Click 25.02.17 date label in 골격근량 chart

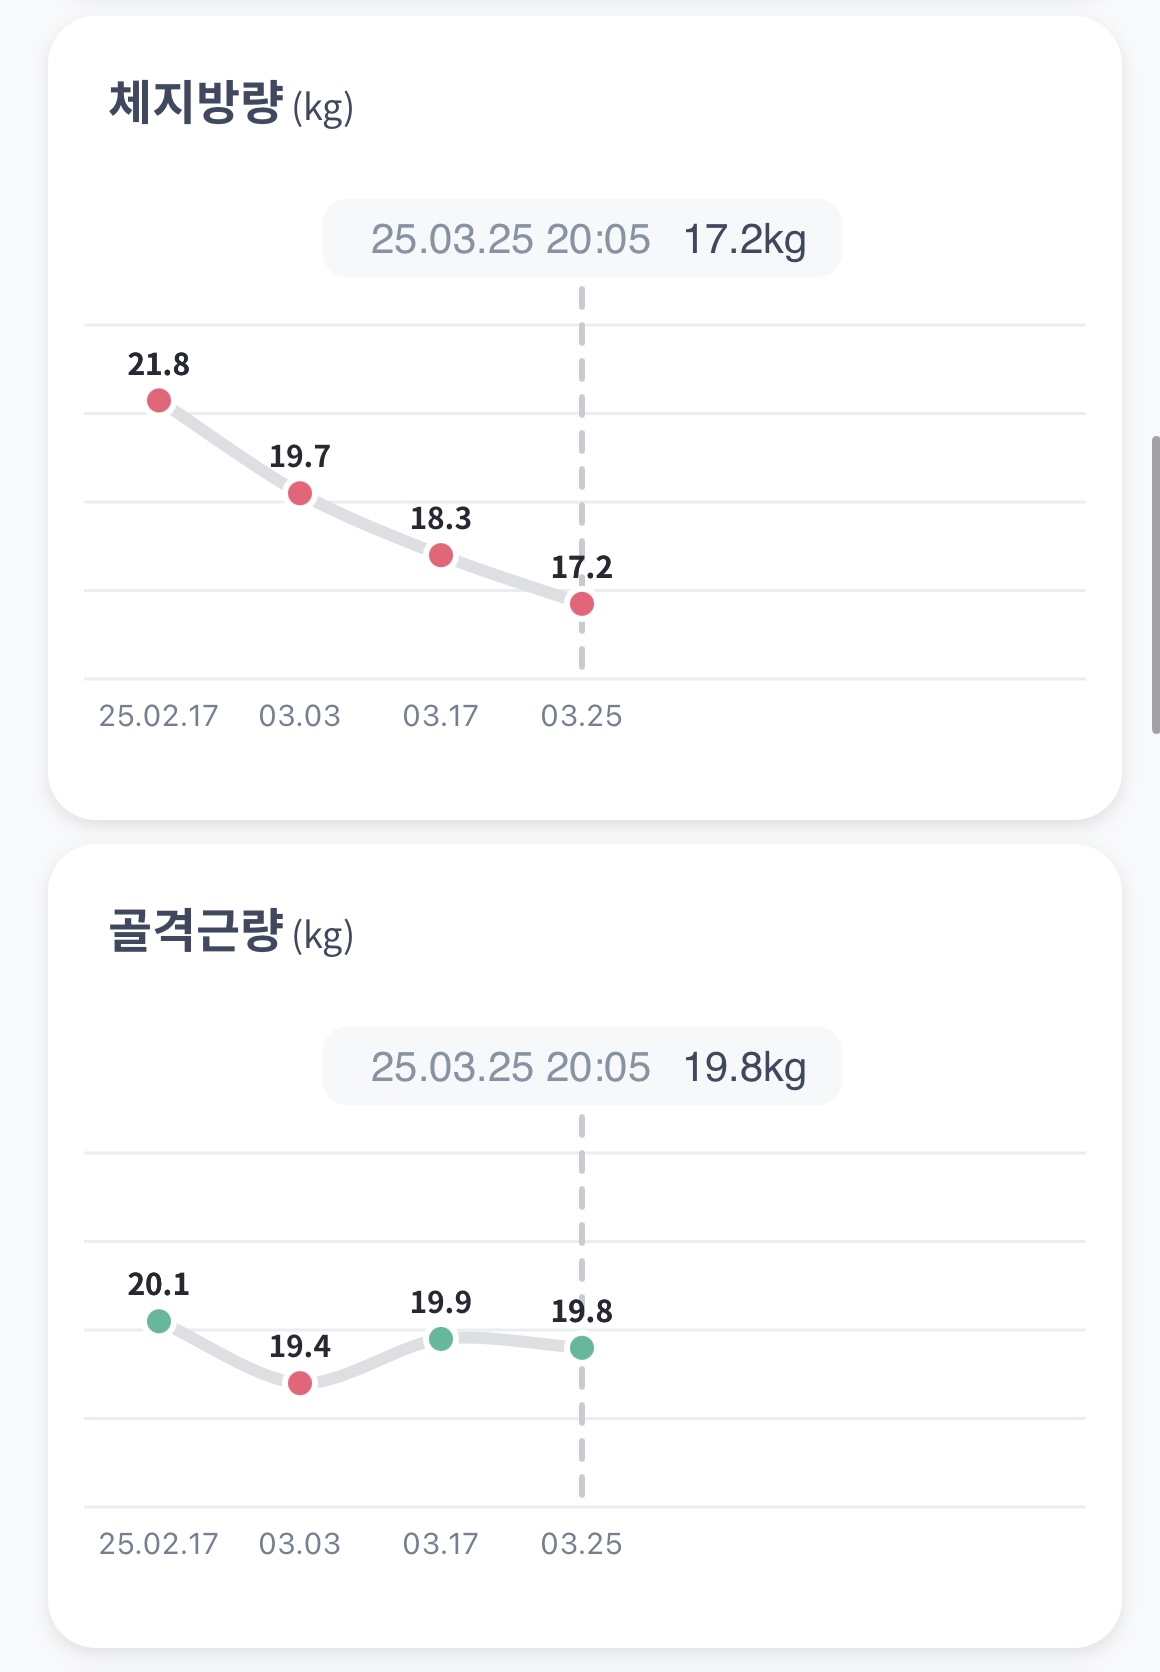159,1544
